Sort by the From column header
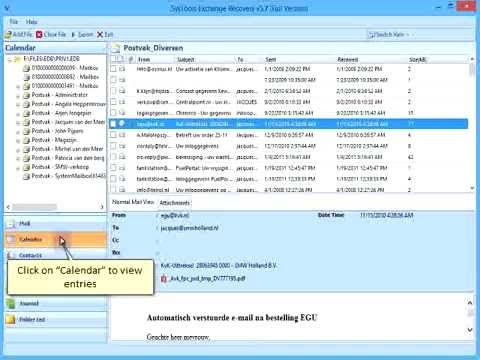The height and width of the screenshot is (360, 480). click(x=144, y=59)
